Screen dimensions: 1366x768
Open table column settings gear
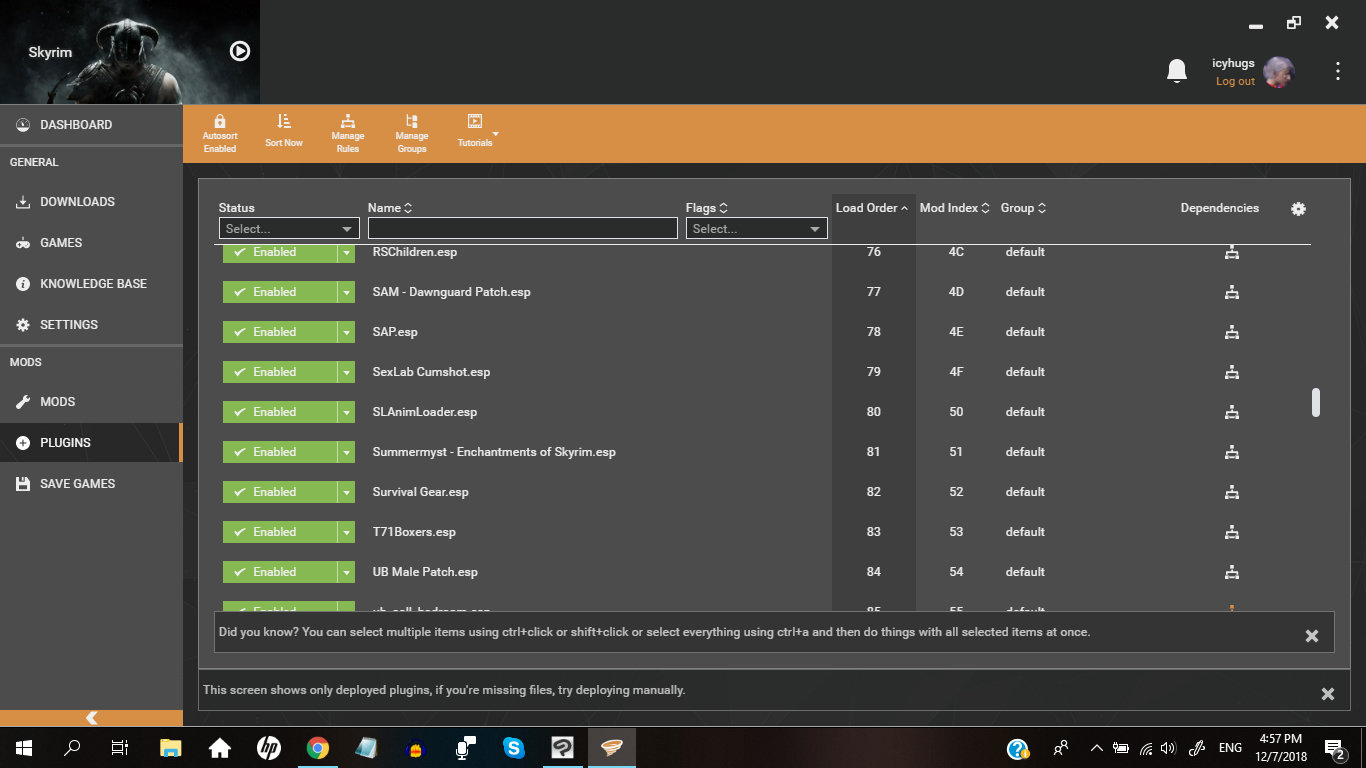tap(1298, 209)
